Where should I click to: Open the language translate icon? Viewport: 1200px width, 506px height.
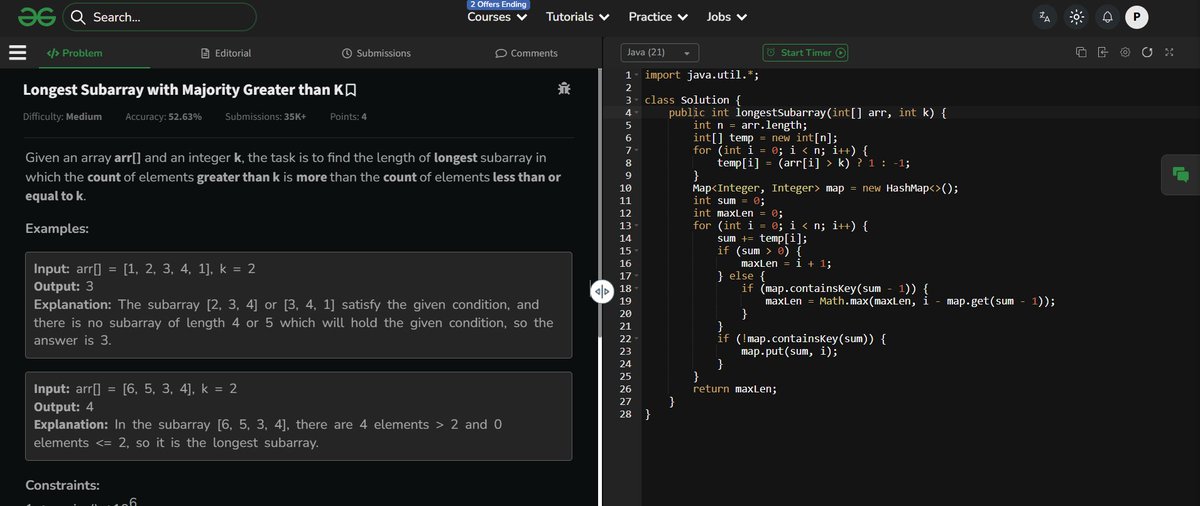[1044, 17]
